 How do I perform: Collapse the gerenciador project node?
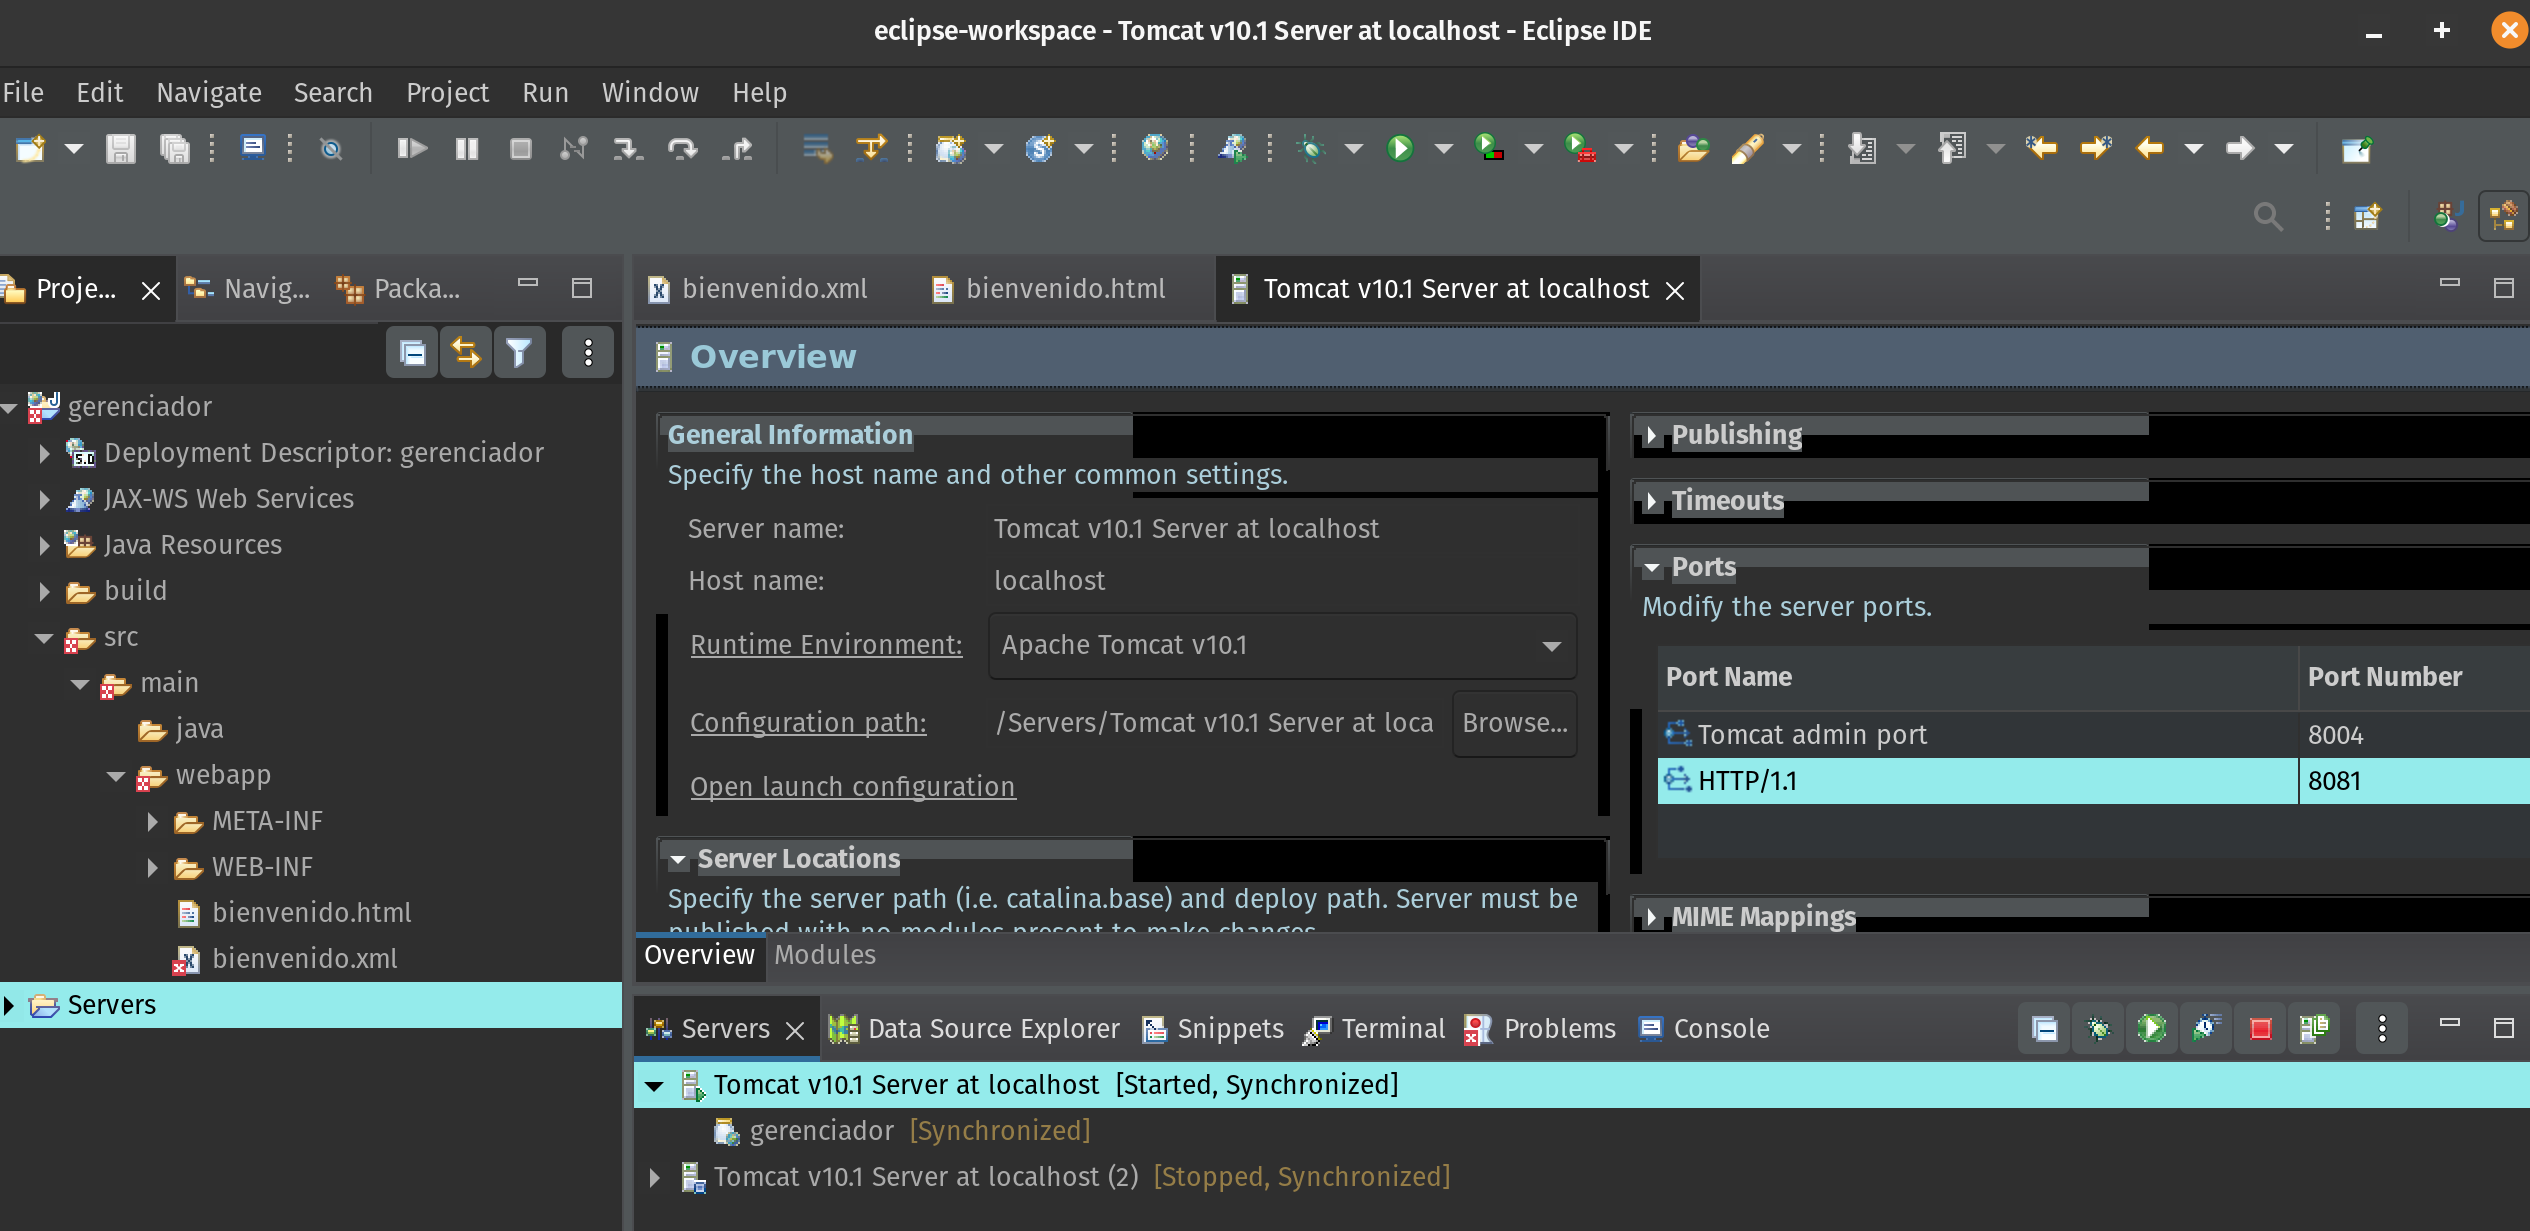[x=9, y=408]
